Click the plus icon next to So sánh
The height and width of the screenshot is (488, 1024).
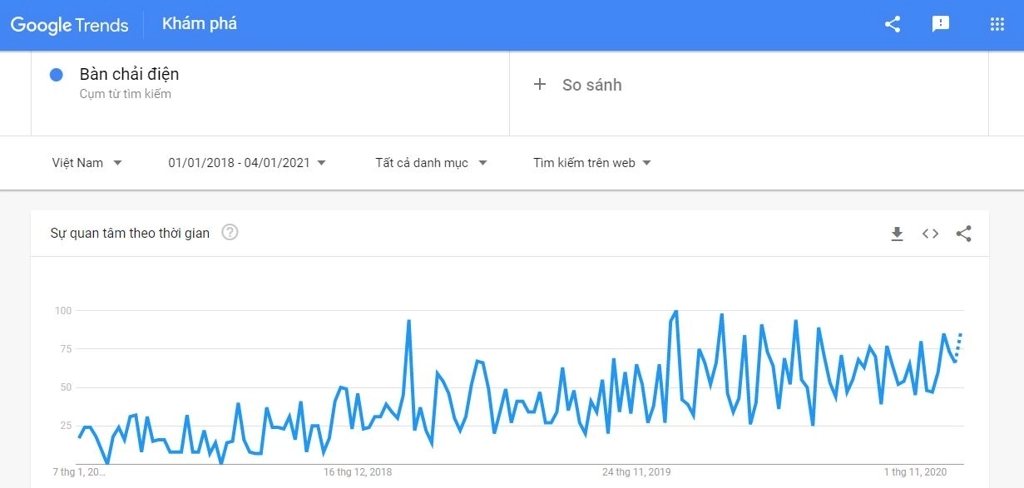[x=539, y=84]
